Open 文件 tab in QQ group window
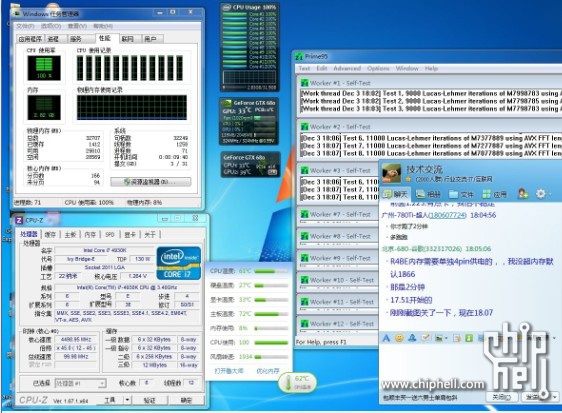 coord(461,194)
